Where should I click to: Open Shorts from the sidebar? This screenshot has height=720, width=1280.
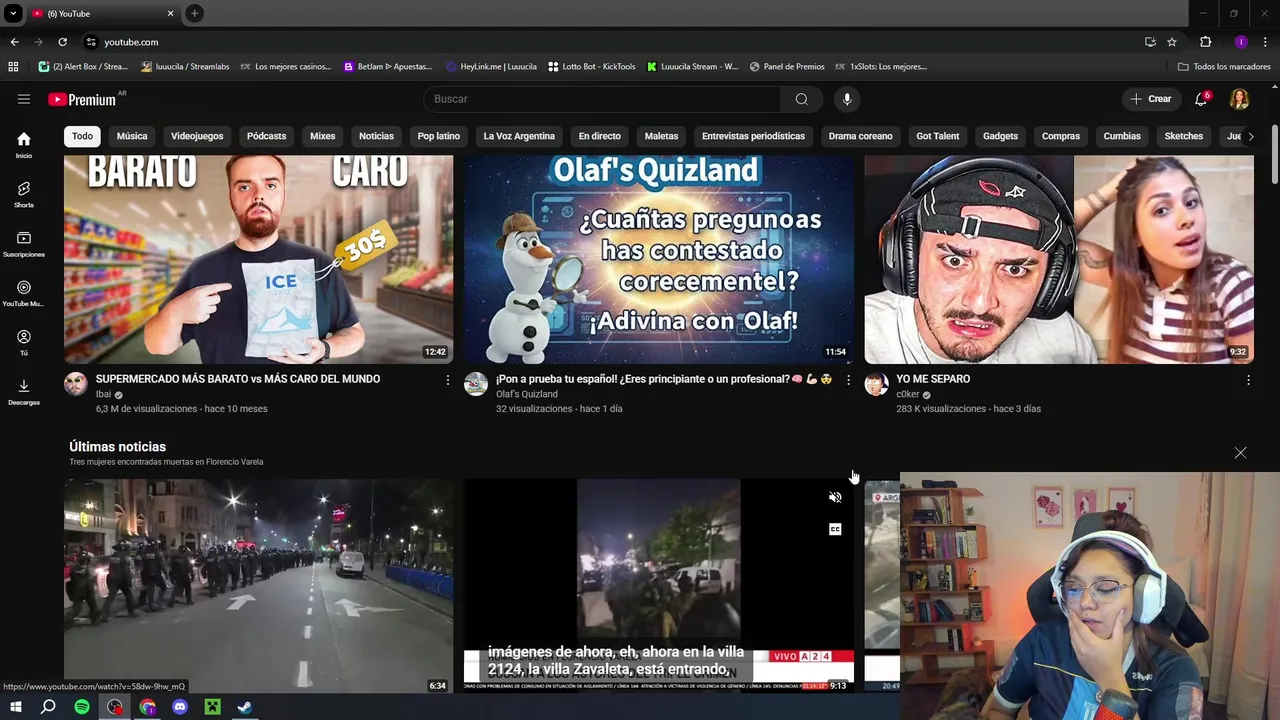(24, 194)
